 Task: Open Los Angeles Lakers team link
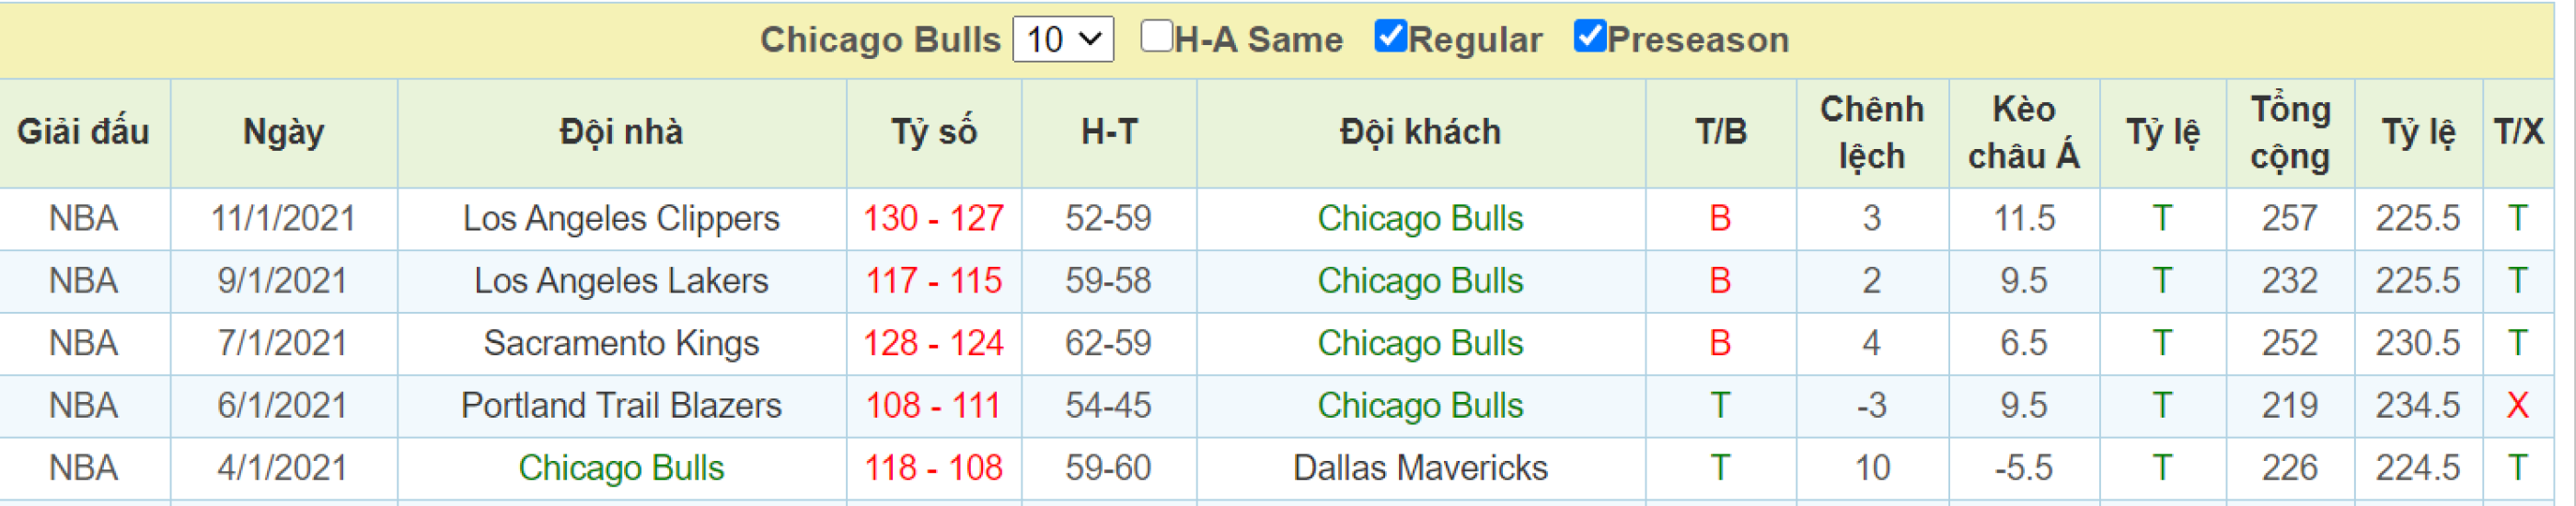pyautogui.click(x=621, y=281)
